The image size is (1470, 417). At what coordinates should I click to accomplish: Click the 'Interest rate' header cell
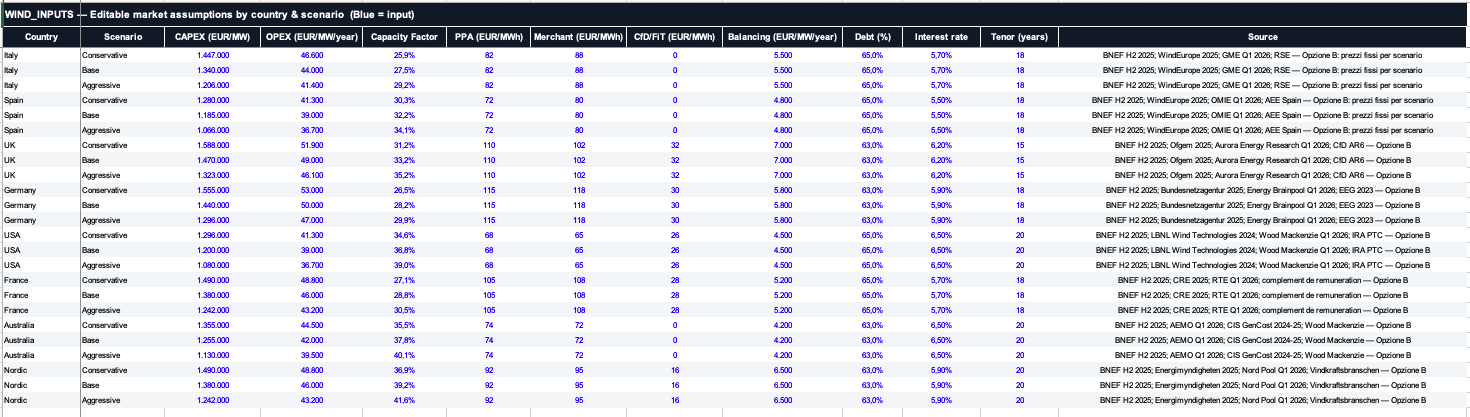click(941, 37)
